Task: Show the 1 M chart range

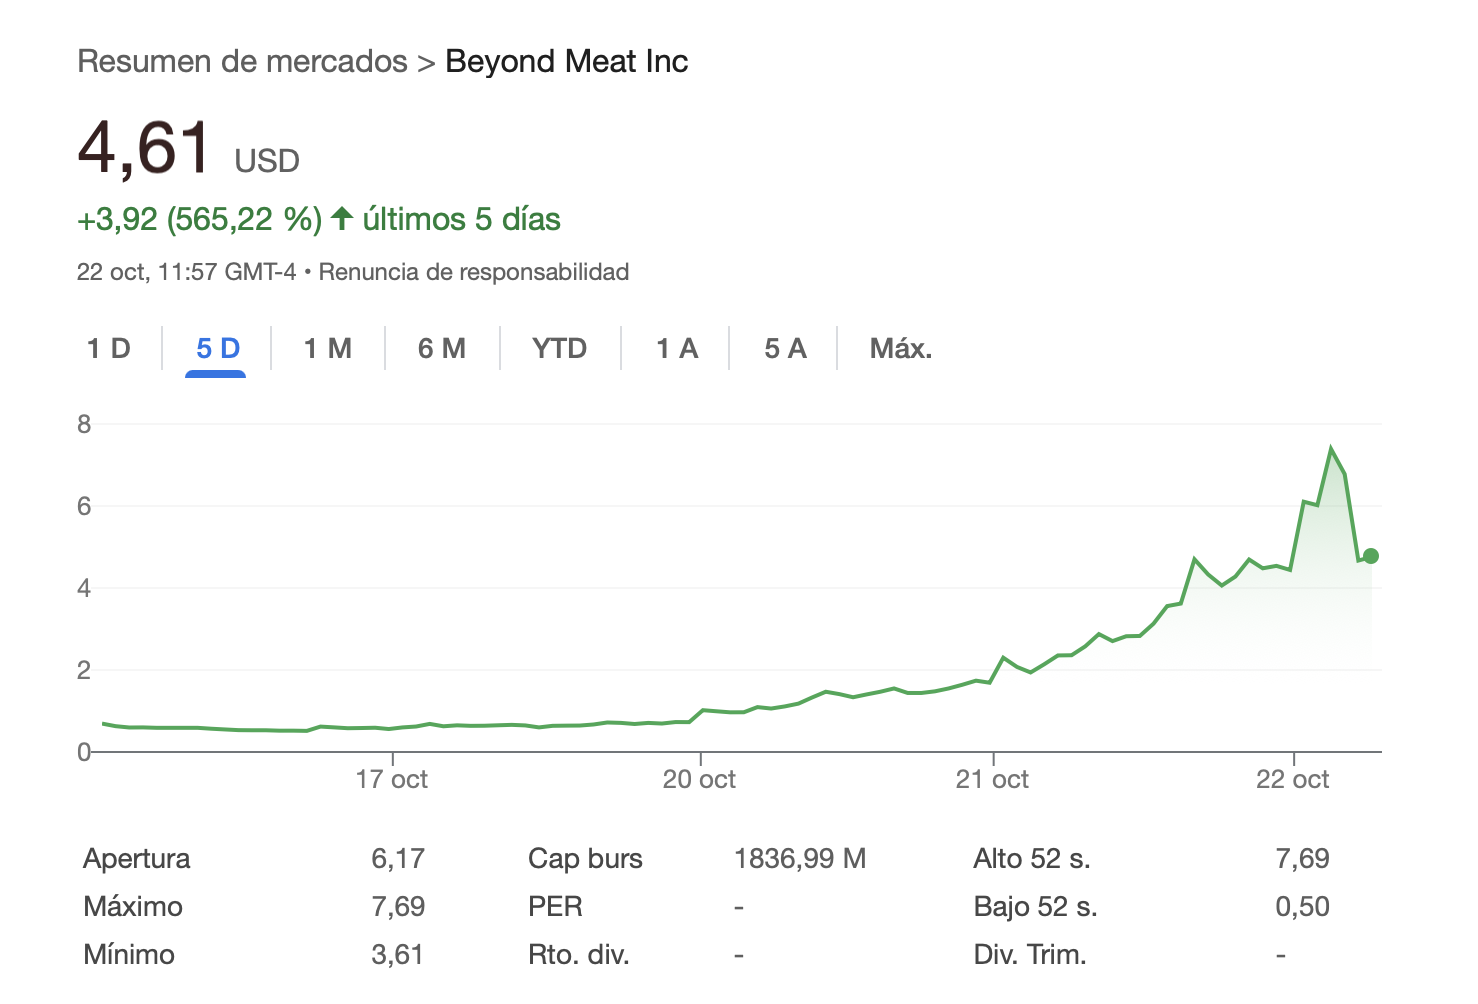Action: (x=327, y=349)
